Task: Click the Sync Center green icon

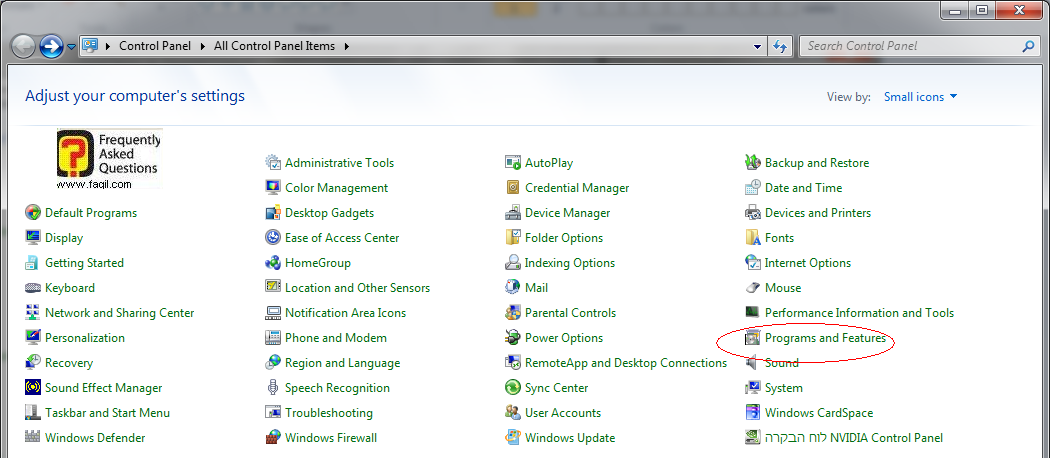Action: (513, 388)
